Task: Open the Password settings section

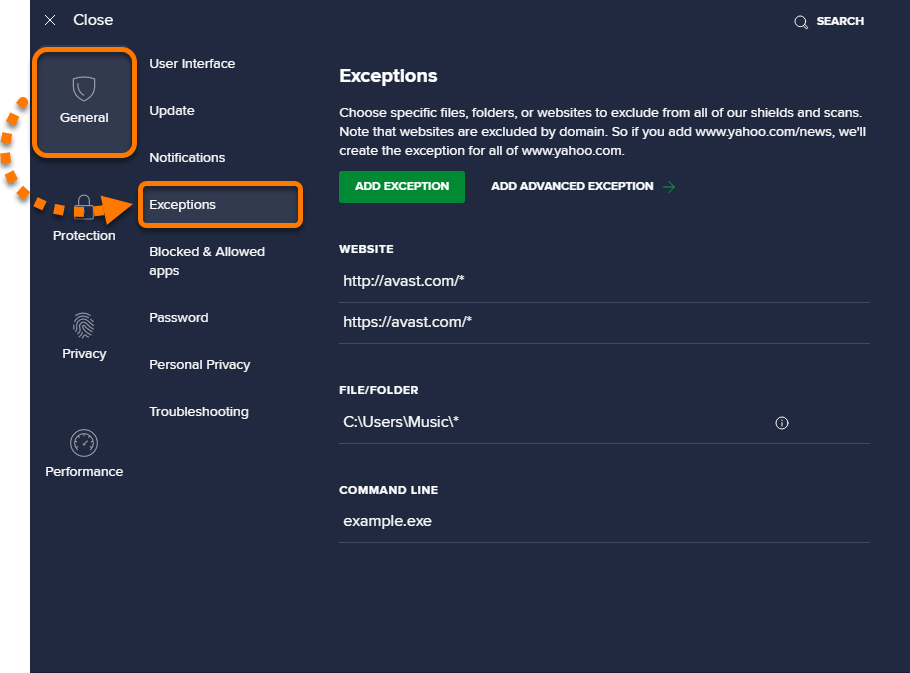Action: pos(179,318)
